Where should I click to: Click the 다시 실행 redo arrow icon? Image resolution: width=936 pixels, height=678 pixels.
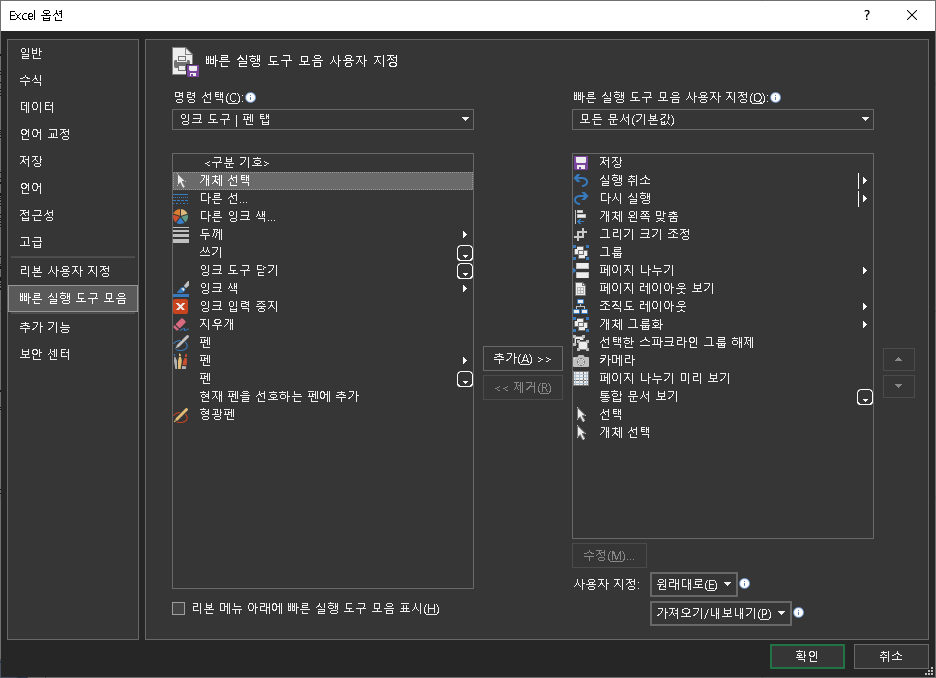pos(581,198)
